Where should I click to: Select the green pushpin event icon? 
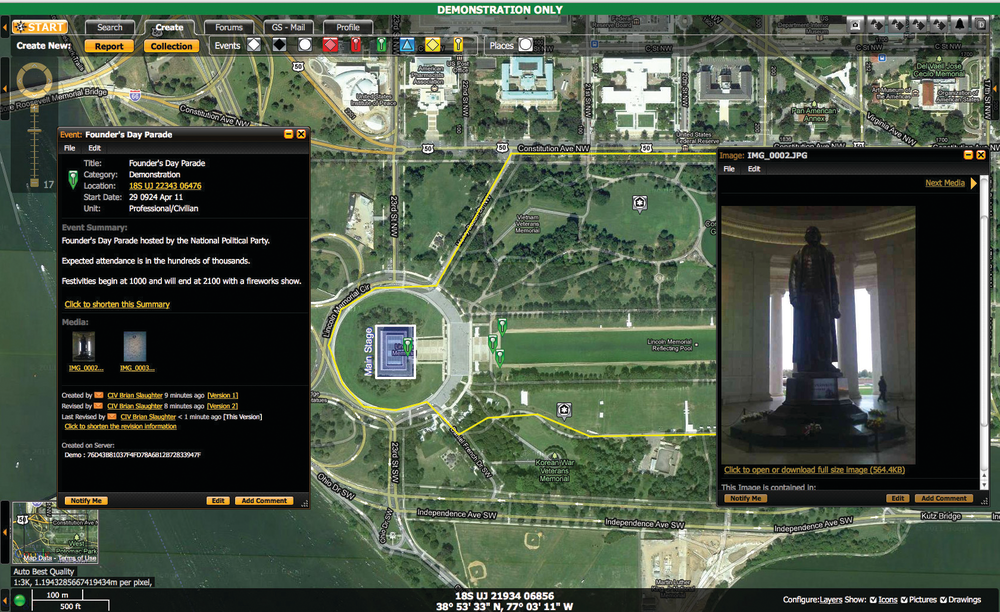pyautogui.click(x=381, y=44)
